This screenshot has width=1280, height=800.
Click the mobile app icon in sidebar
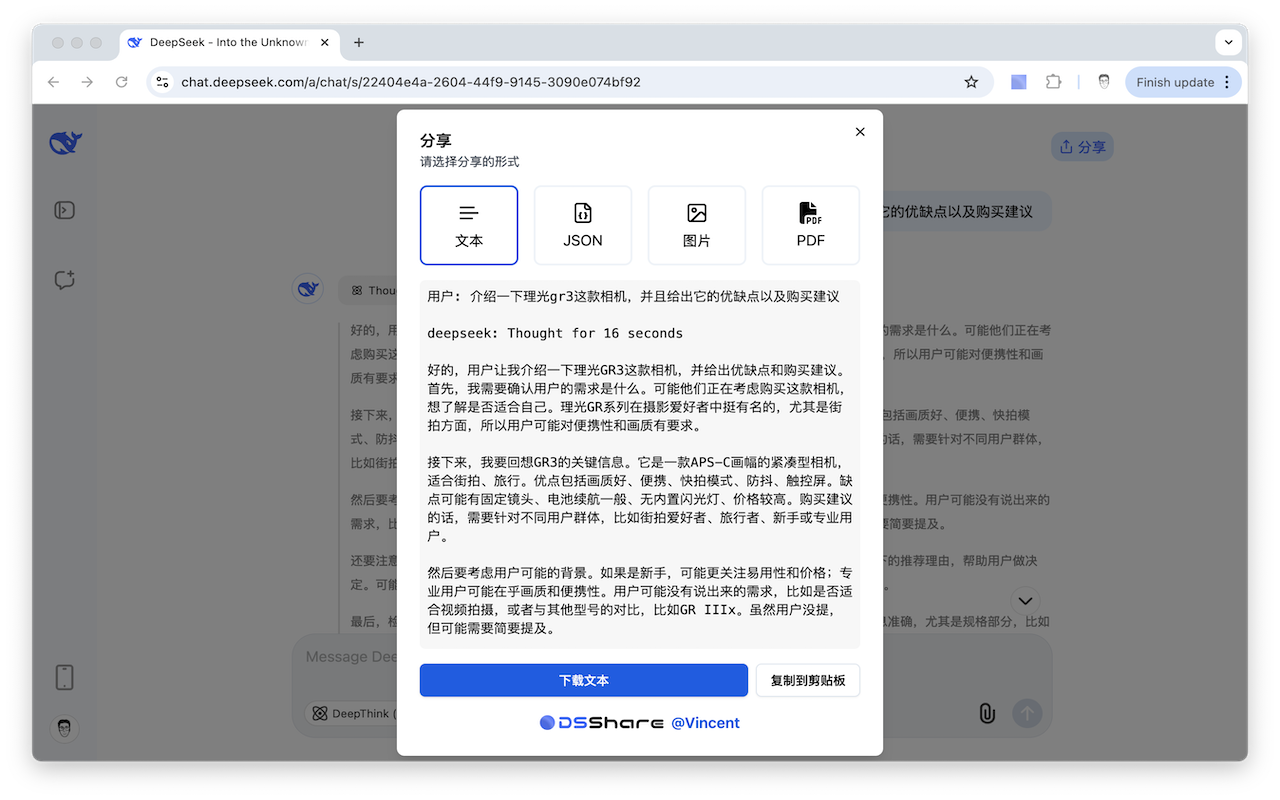[64, 677]
